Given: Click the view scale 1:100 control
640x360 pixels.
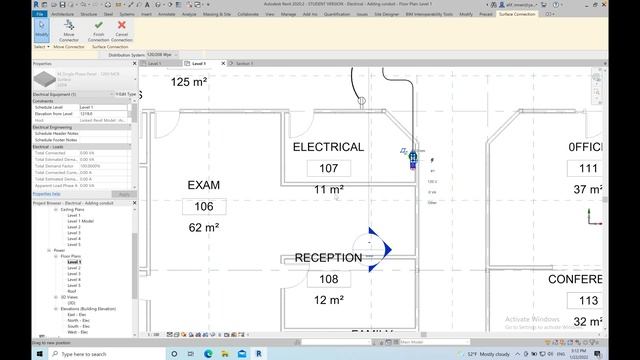Looking at the screenshot, I should 152,335.
